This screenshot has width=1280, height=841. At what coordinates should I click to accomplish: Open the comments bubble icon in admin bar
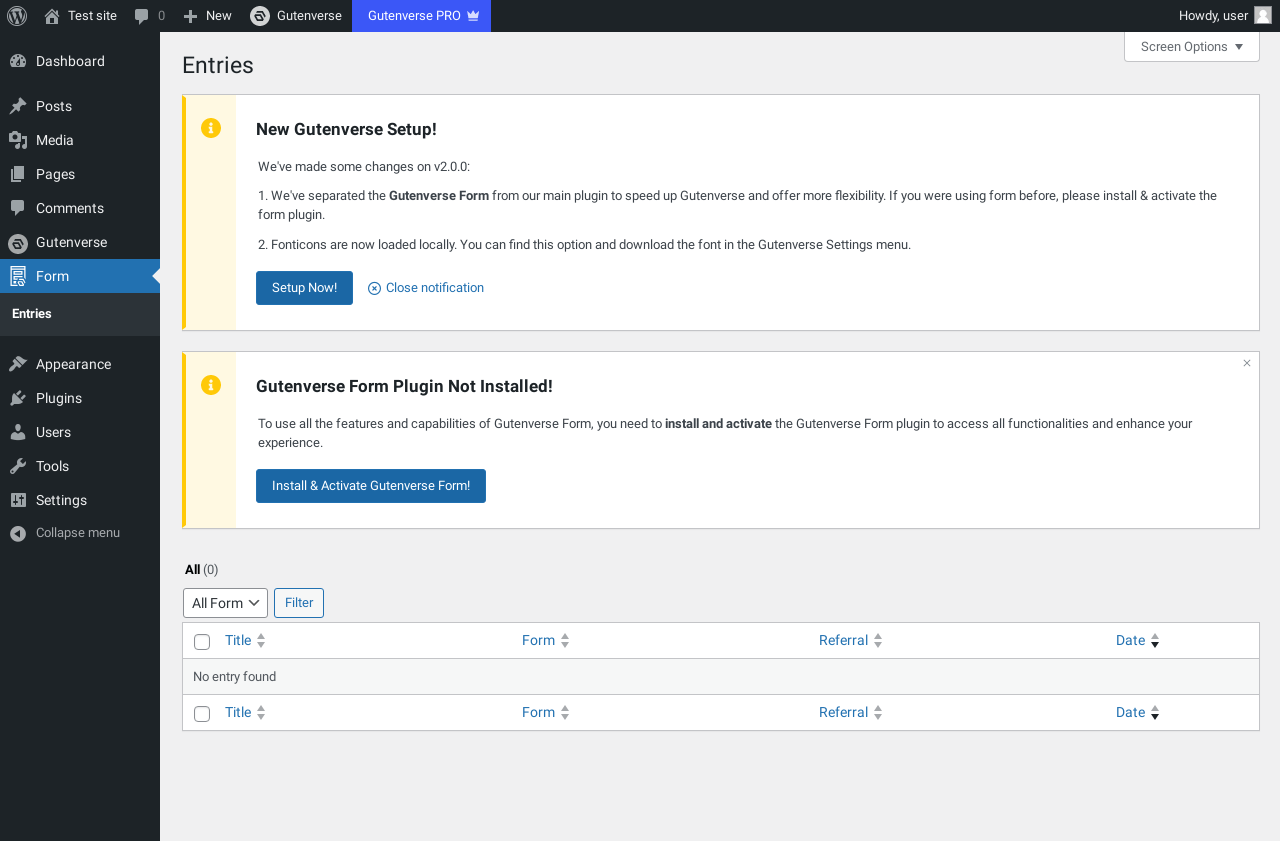pyautogui.click(x=142, y=16)
